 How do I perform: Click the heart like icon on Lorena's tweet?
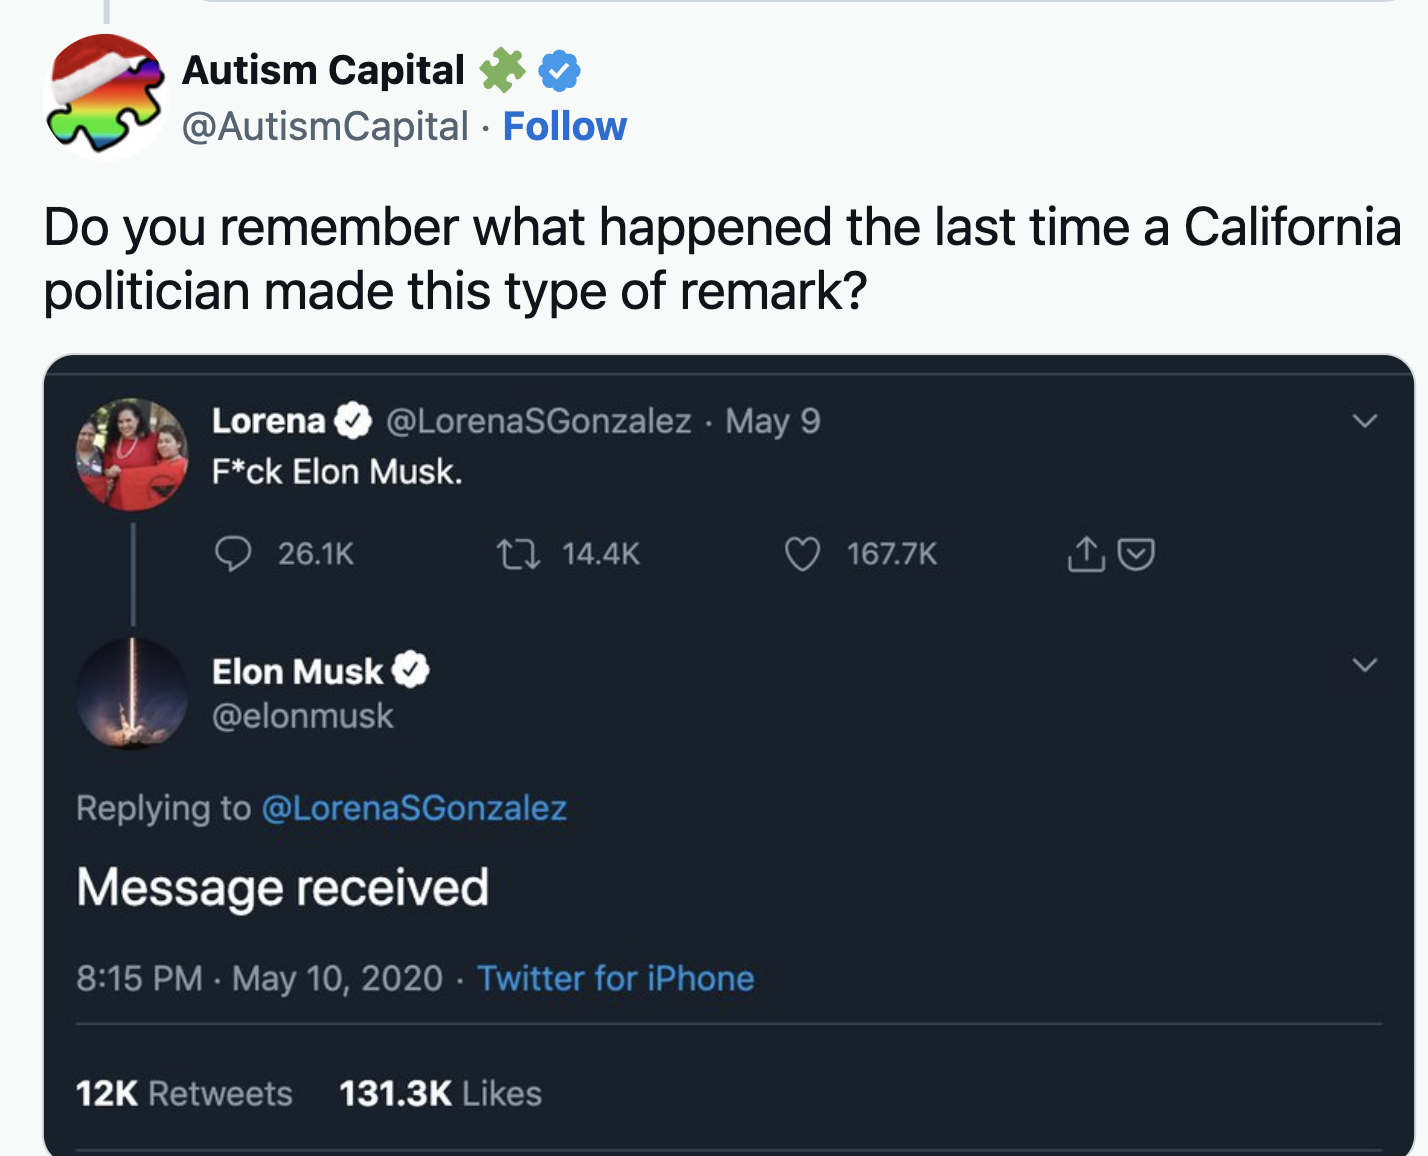tap(802, 553)
